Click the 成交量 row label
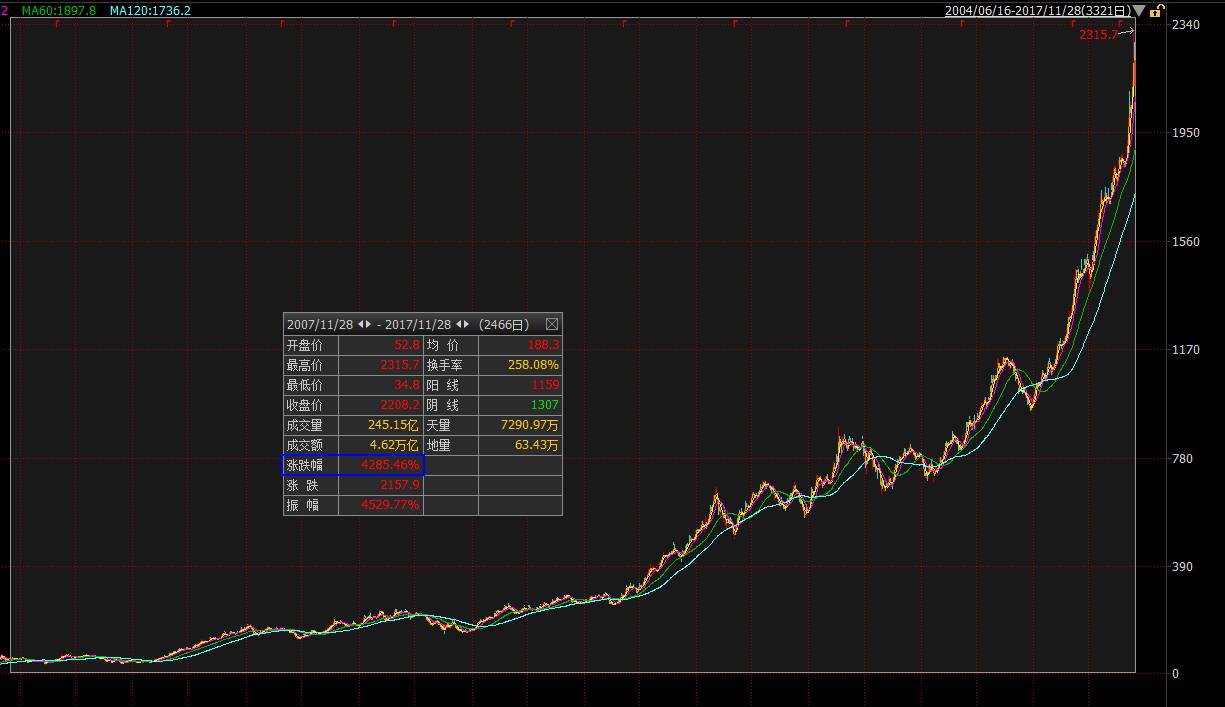This screenshot has height=707, width=1225. tap(305, 425)
